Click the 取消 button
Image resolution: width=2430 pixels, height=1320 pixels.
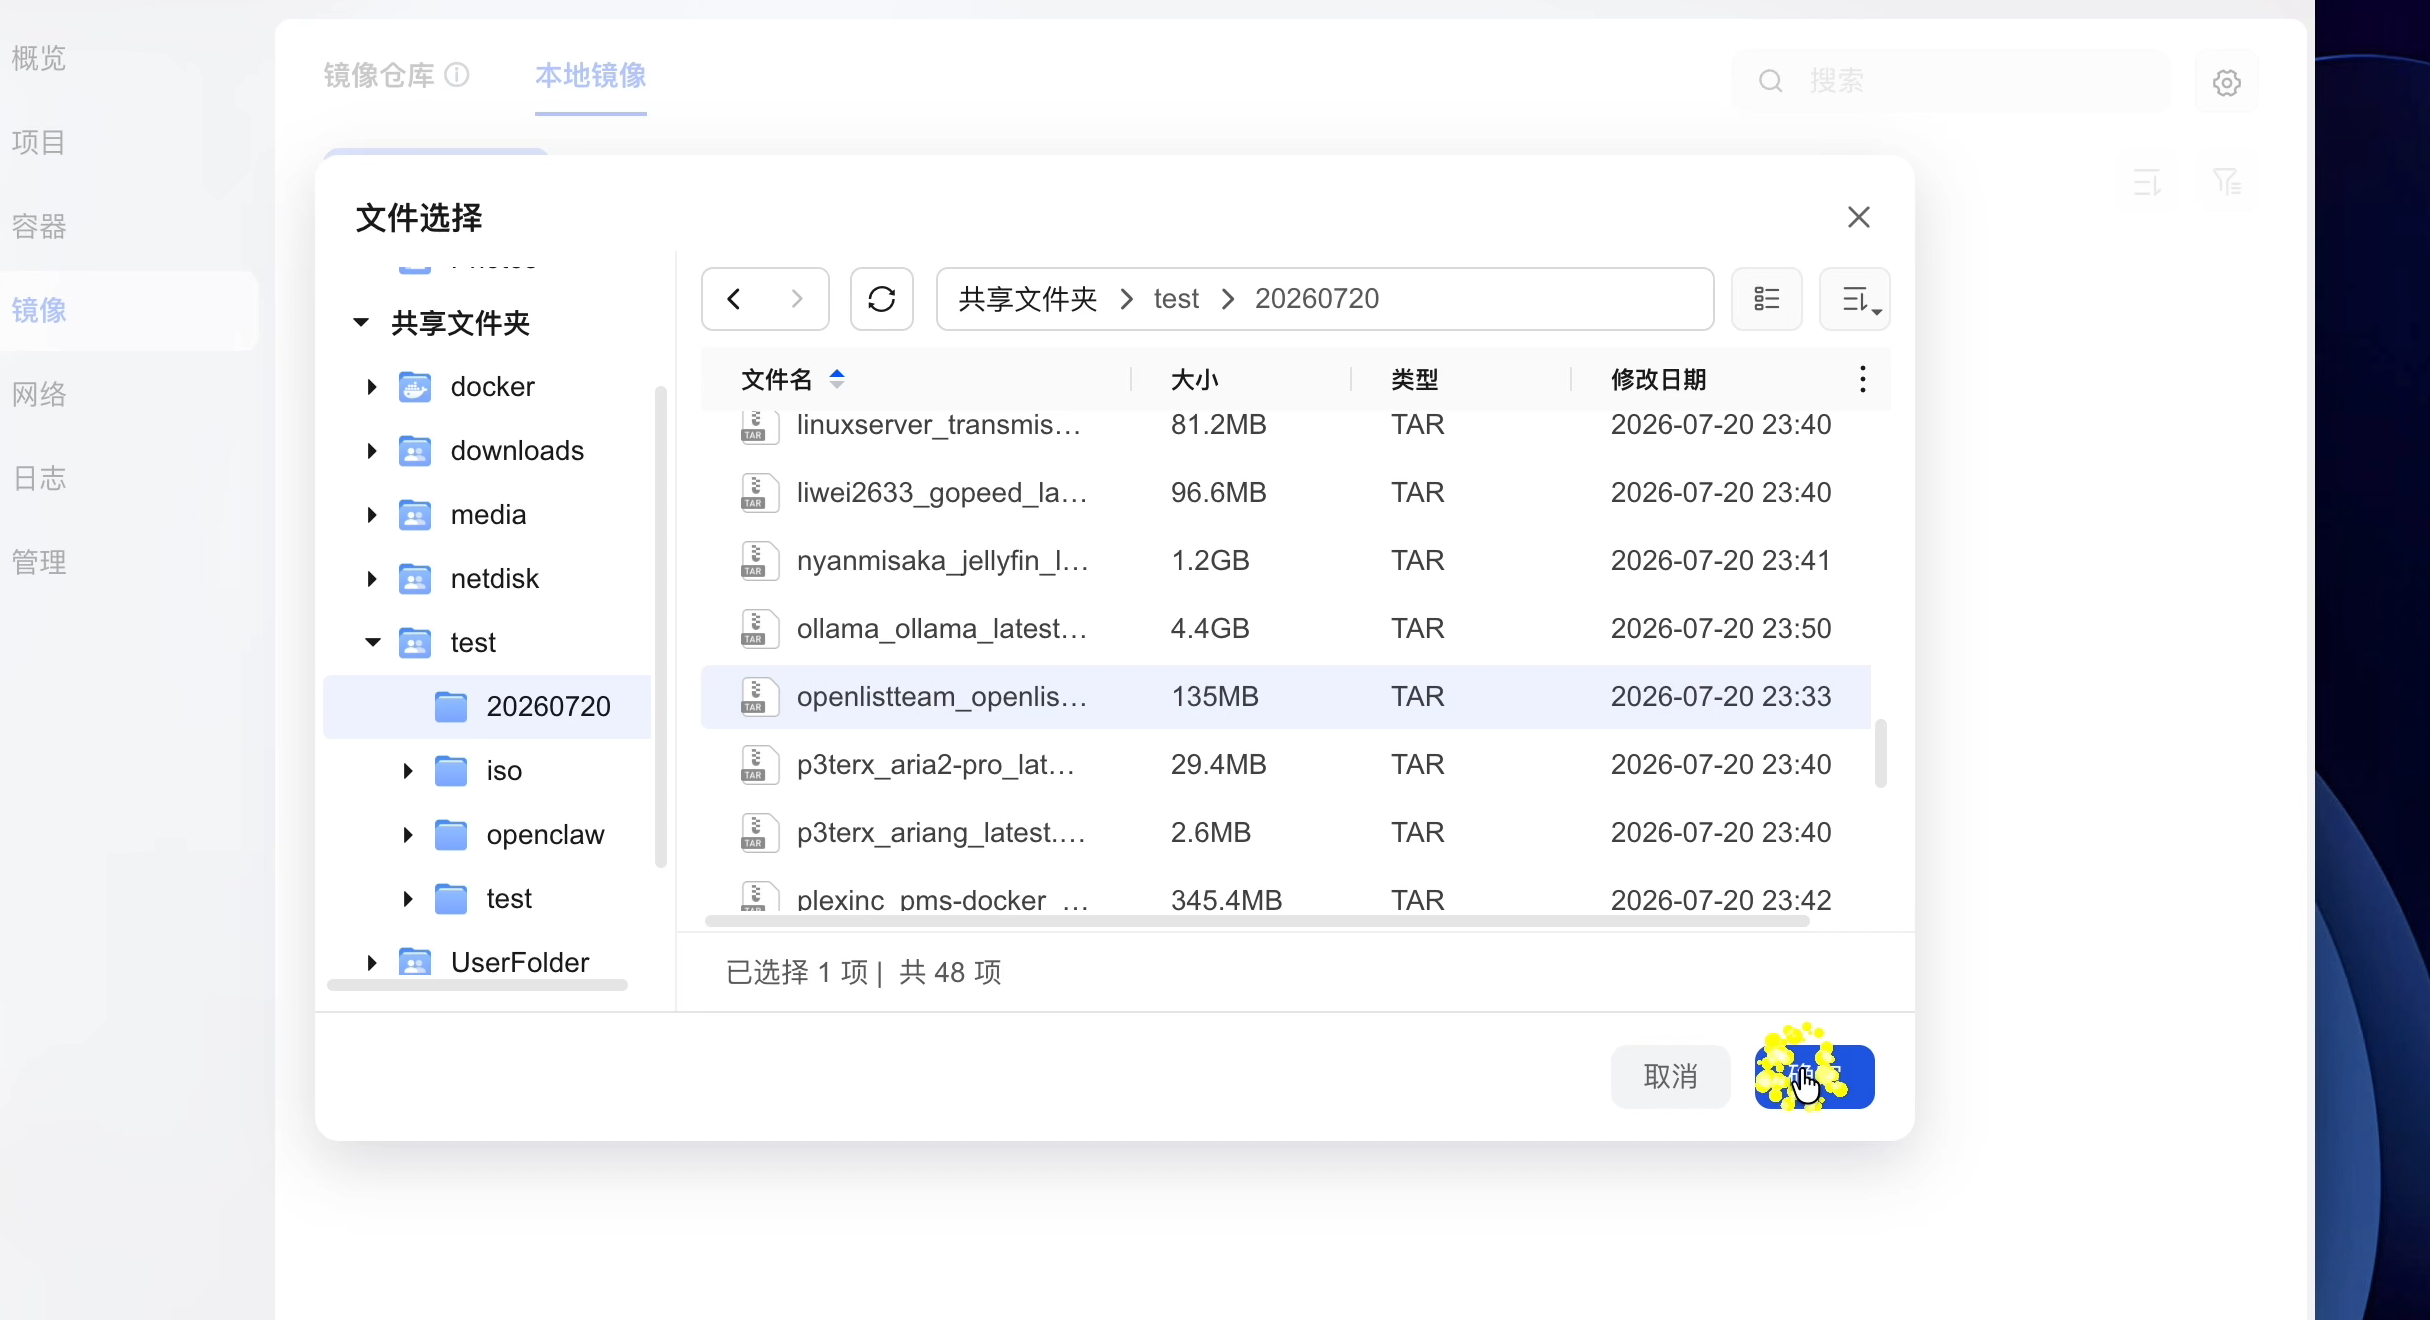tap(1671, 1077)
